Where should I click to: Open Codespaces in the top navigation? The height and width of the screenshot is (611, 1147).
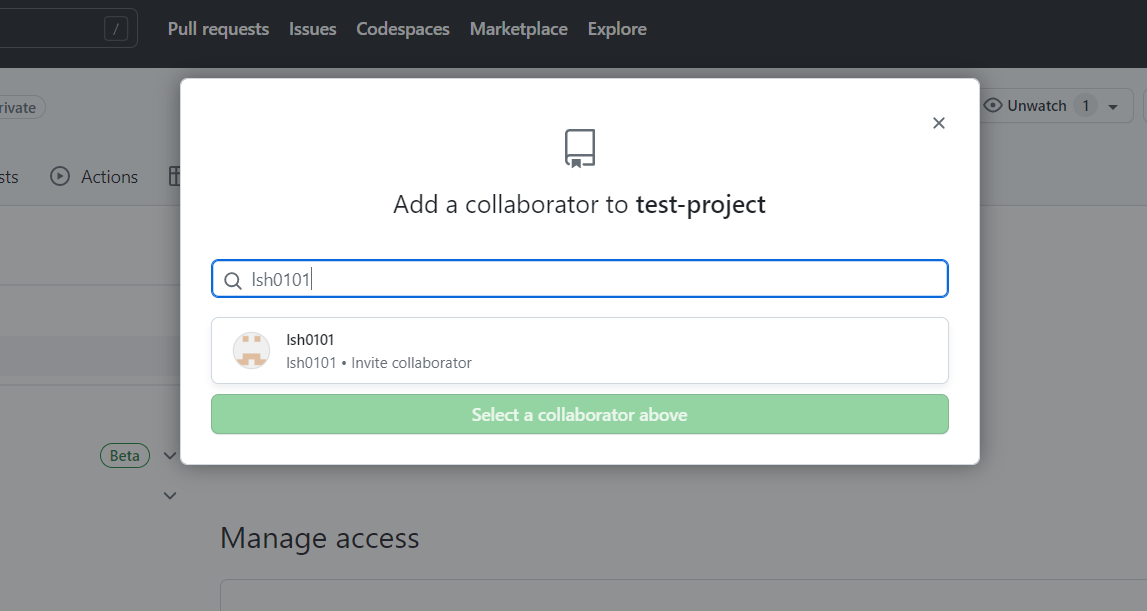click(x=403, y=29)
